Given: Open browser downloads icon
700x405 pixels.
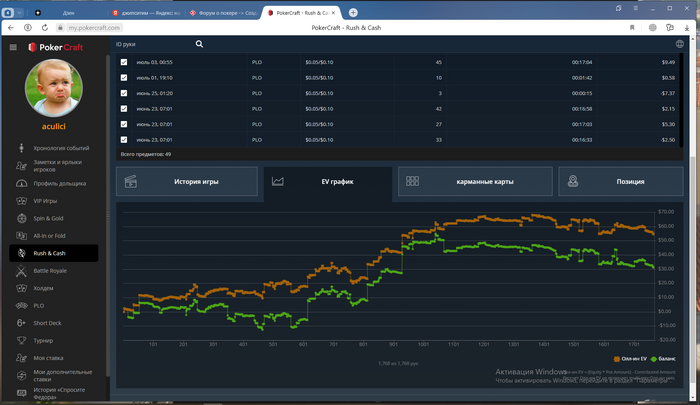Looking at the screenshot, I should [x=687, y=28].
